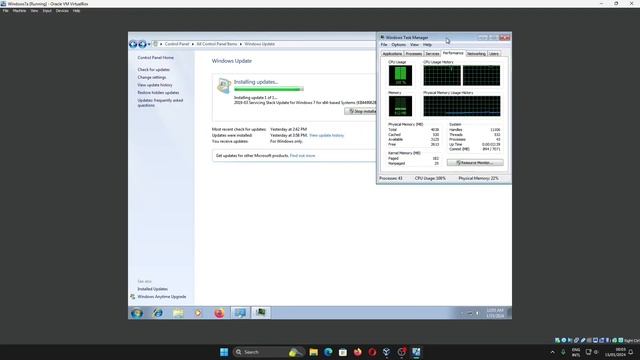
Task: Click the update installation progress bar
Action: (269, 89)
